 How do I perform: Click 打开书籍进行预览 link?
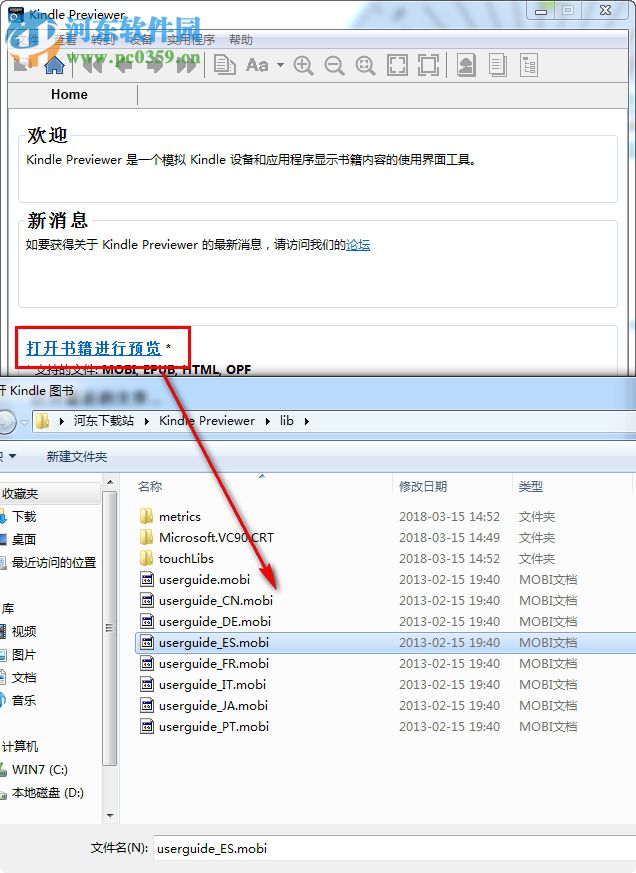(94, 348)
